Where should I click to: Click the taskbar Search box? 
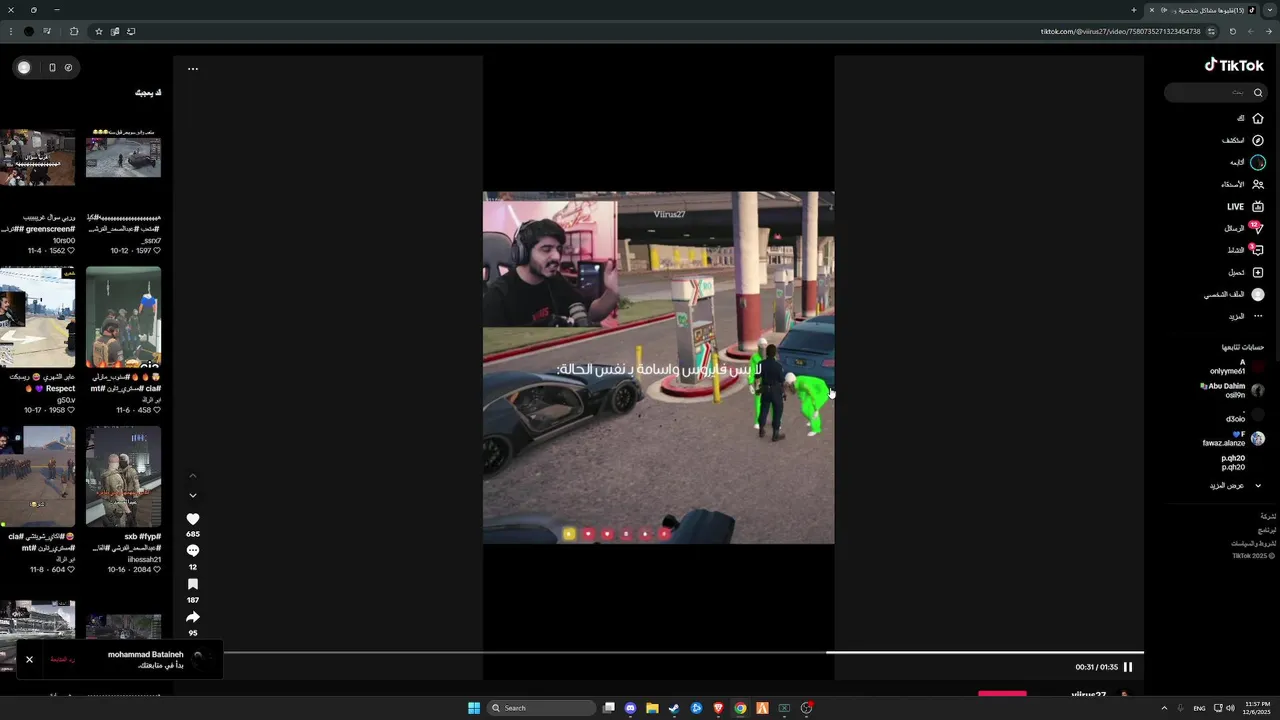point(539,708)
